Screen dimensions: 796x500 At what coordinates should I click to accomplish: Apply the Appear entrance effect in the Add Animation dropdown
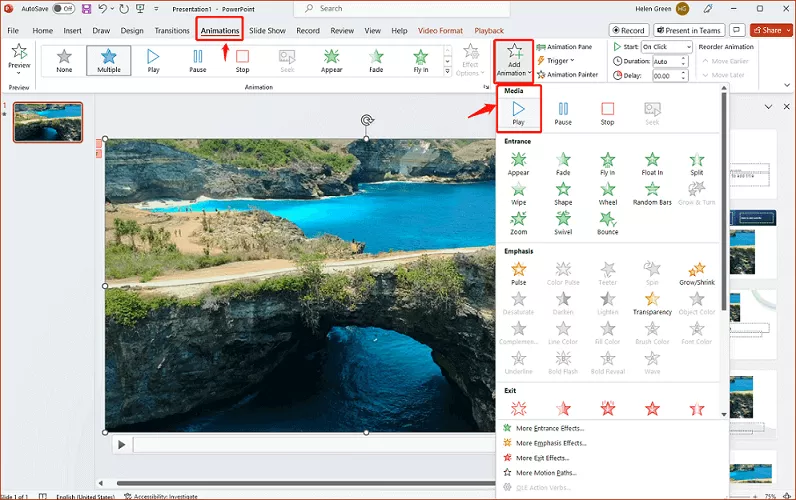point(518,164)
